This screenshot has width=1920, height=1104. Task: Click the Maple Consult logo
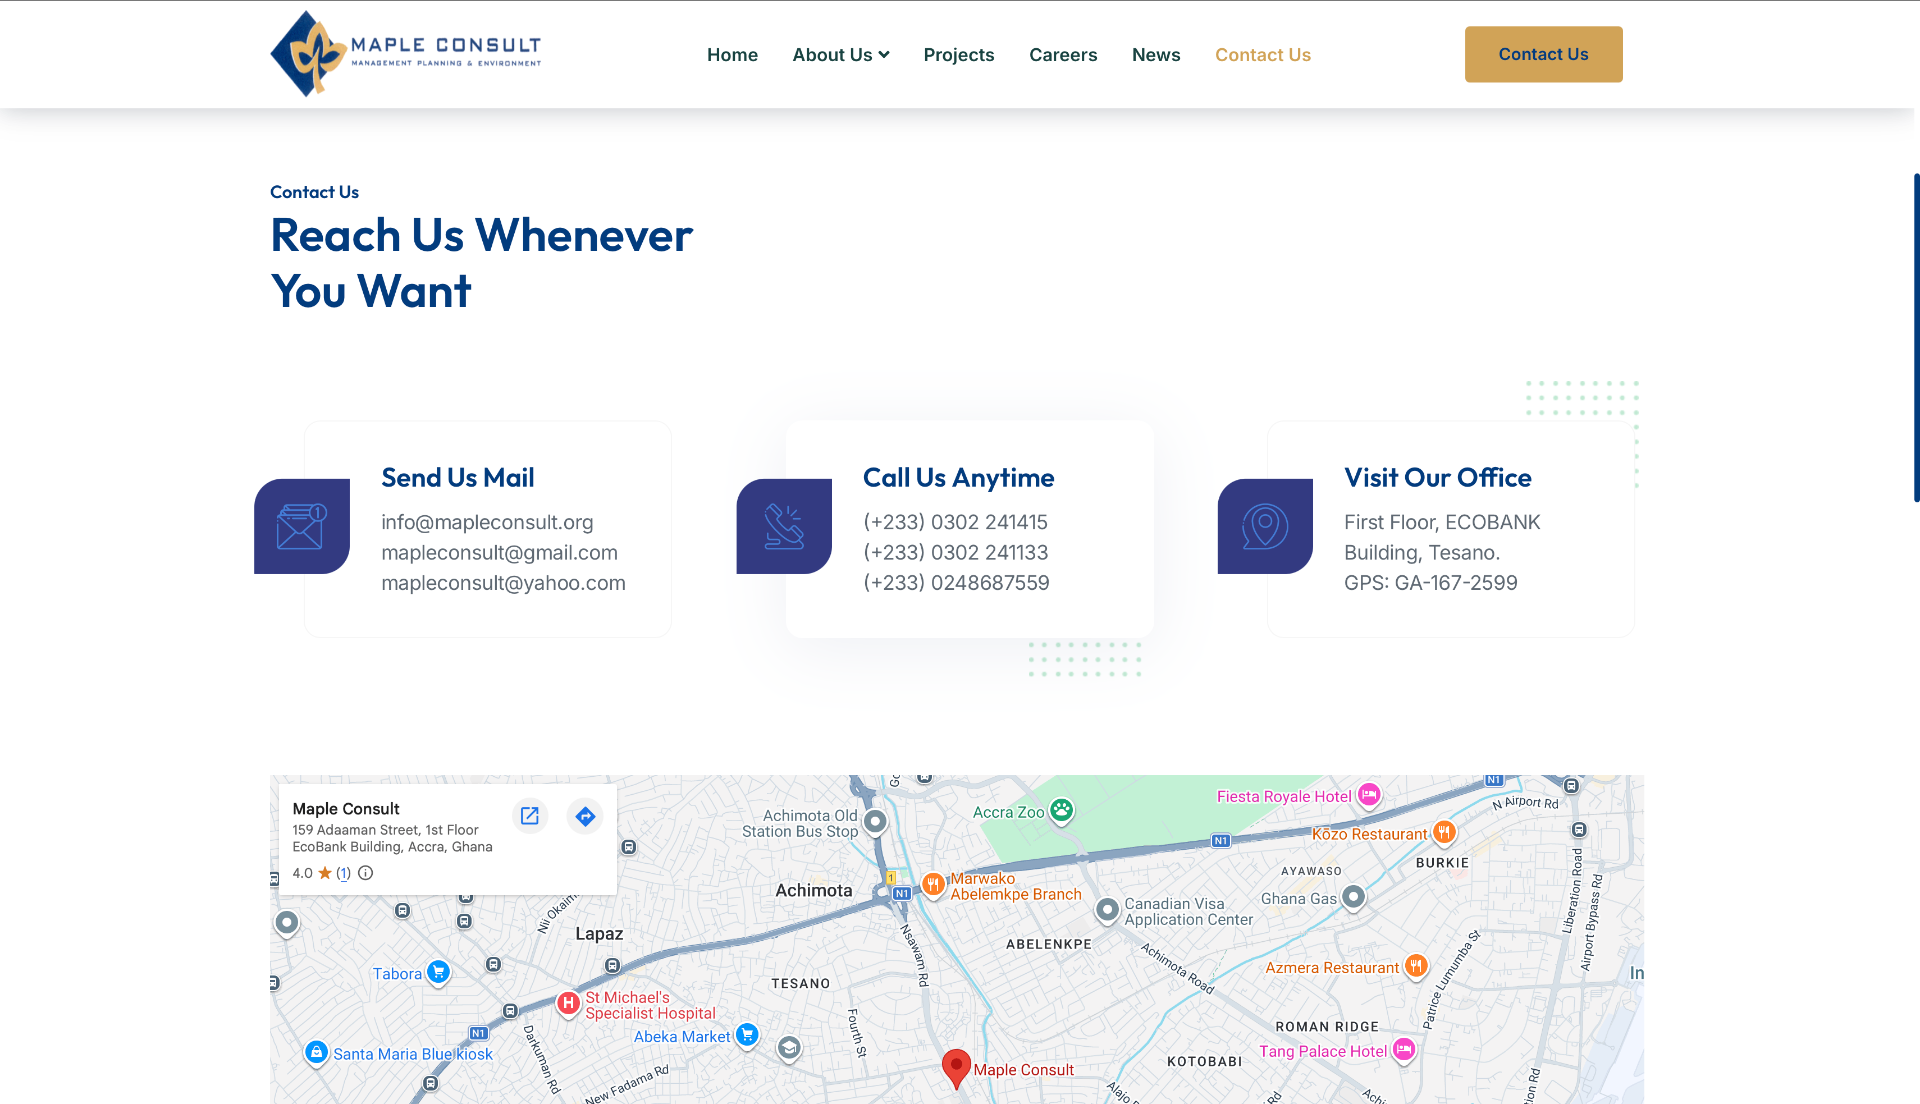pos(406,54)
